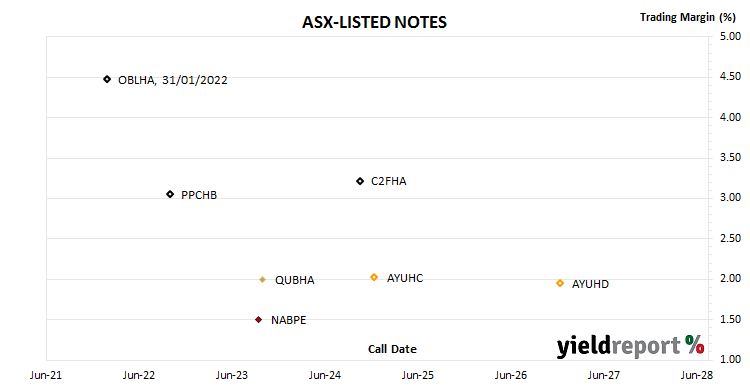The image size is (750, 391).
Task: Click the dark red NABPE marker
Action: coord(258,320)
